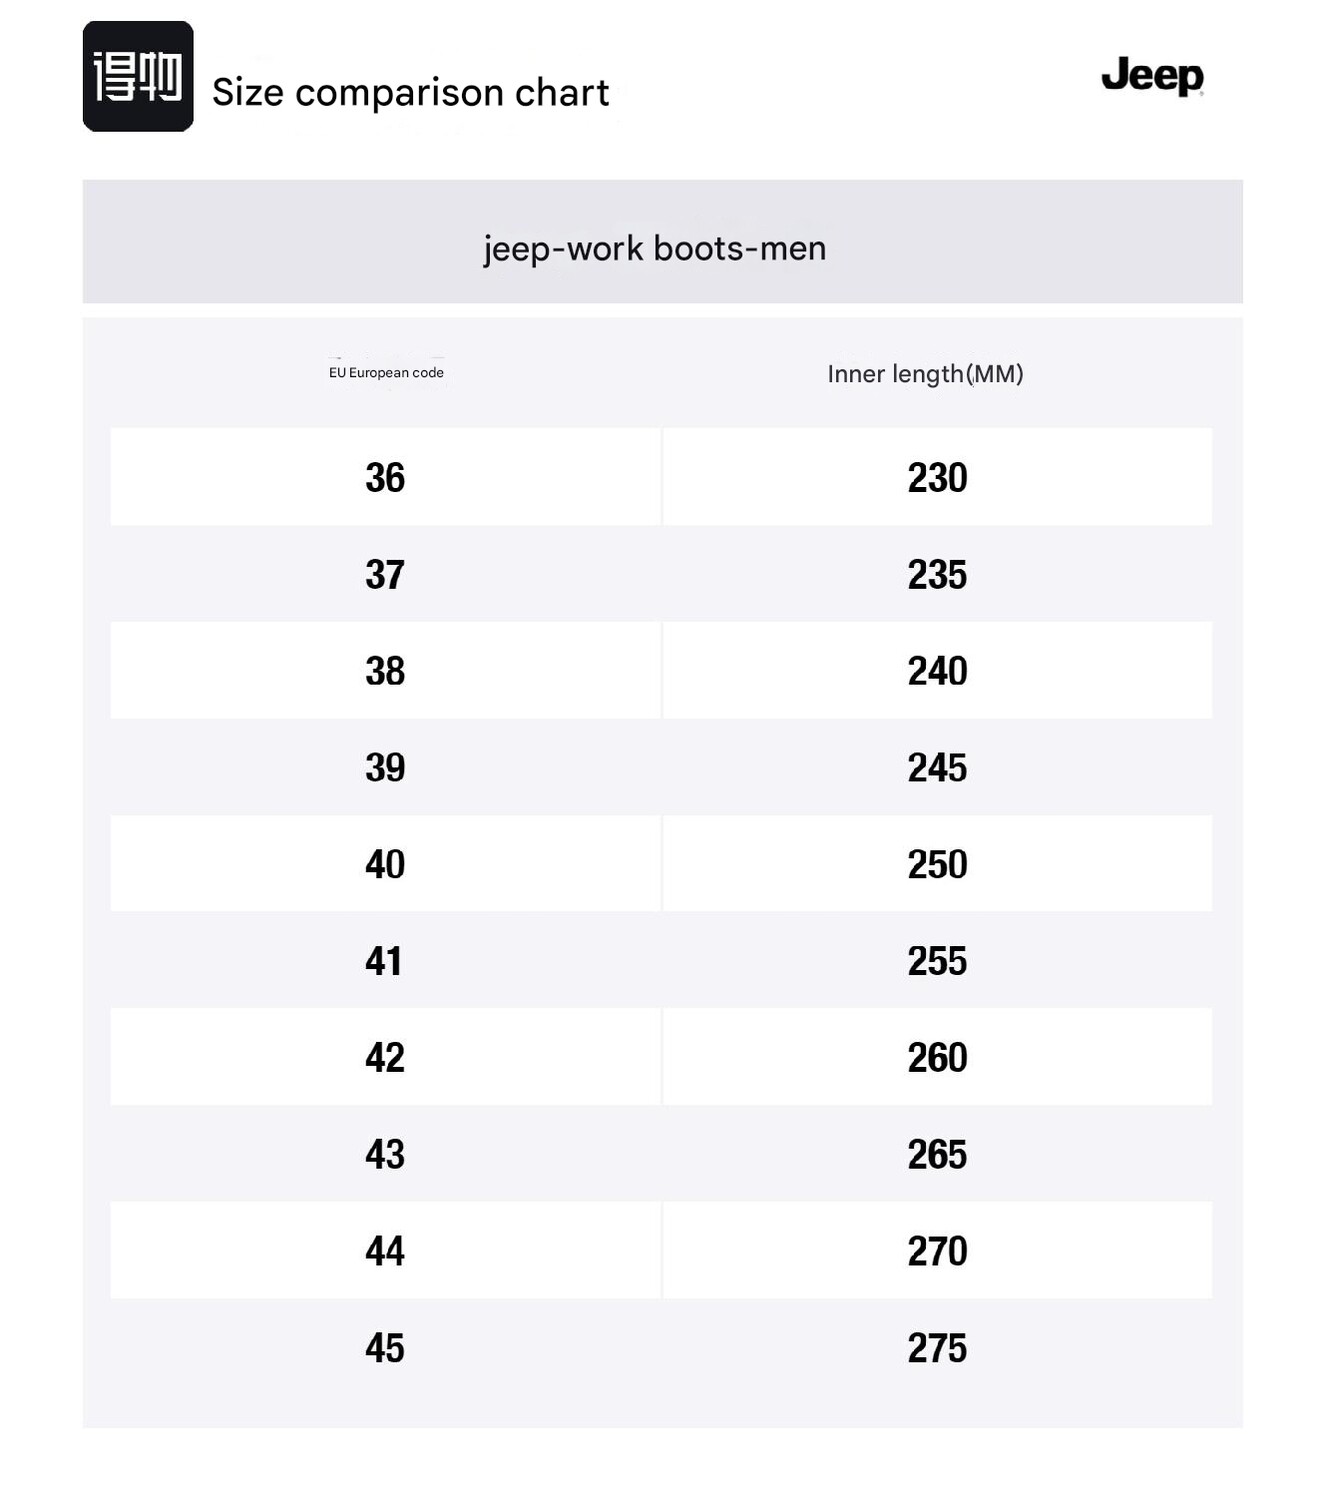Viewport: 1326px width, 1500px height.
Task: Select EU size 40 cell
Action: pyautogui.click(x=385, y=864)
